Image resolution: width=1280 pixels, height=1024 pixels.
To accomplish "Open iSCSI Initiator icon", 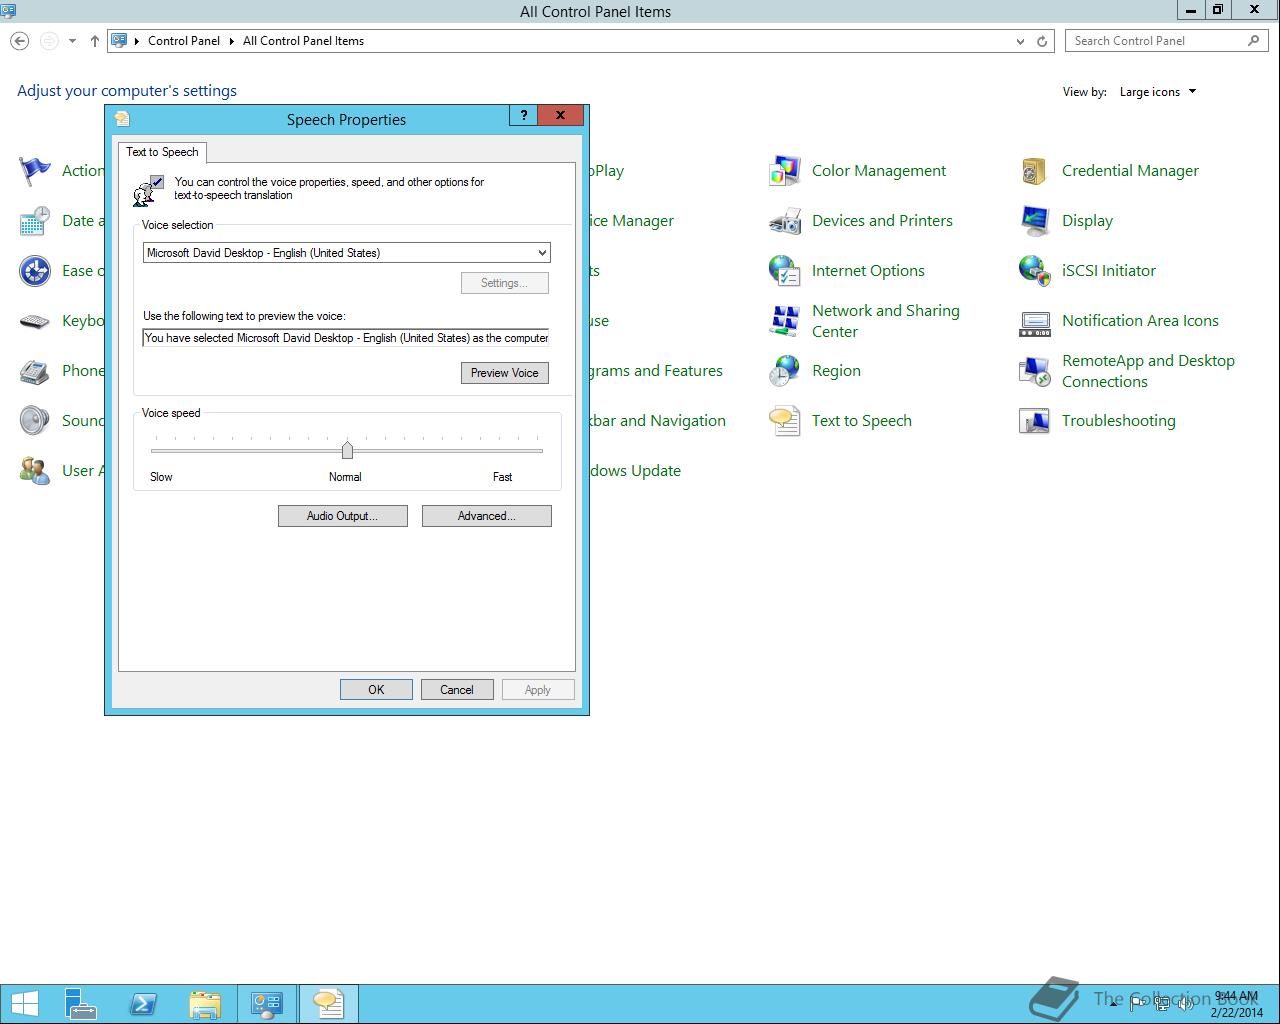I will click(1035, 271).
